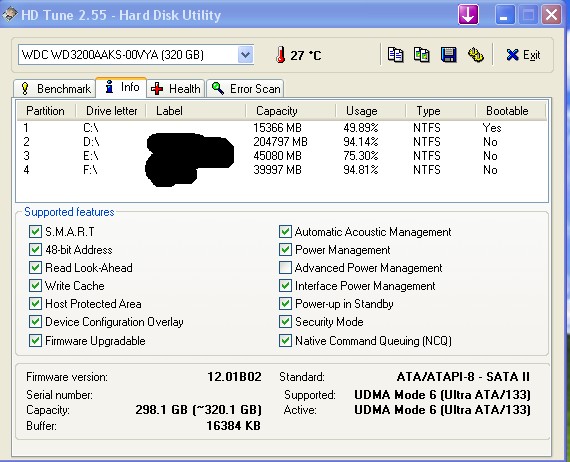Select partition row F:\
The height and width of the screenshot is (462, 570).
(x=282, y=170)
